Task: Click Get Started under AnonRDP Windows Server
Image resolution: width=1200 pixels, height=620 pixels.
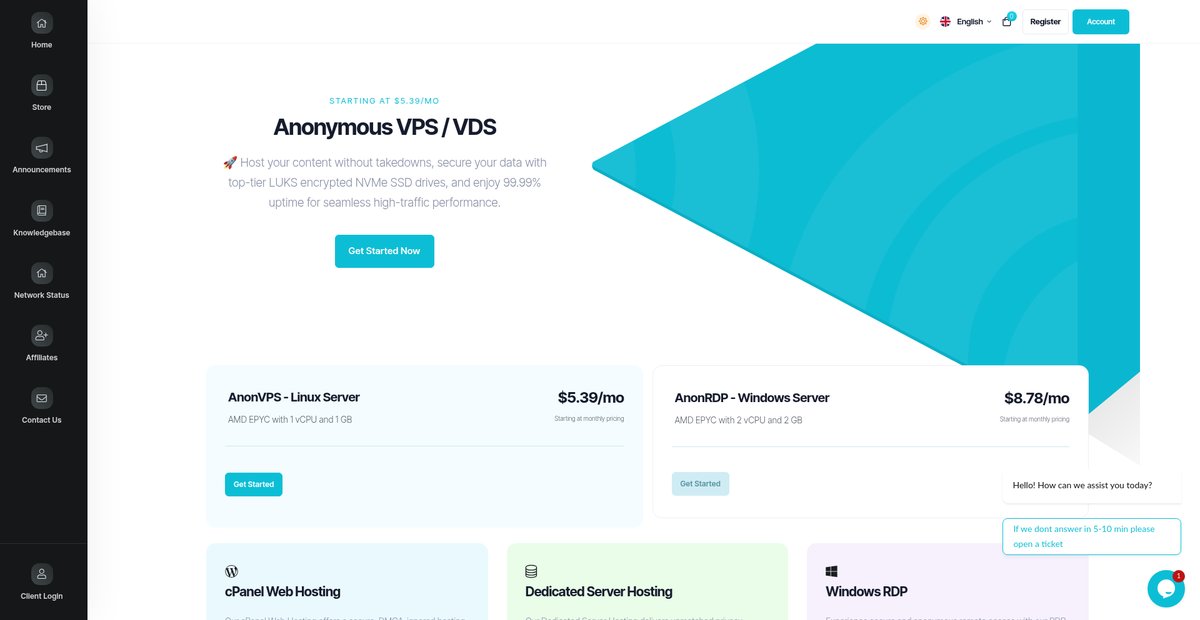Action: tap(700, 484)
